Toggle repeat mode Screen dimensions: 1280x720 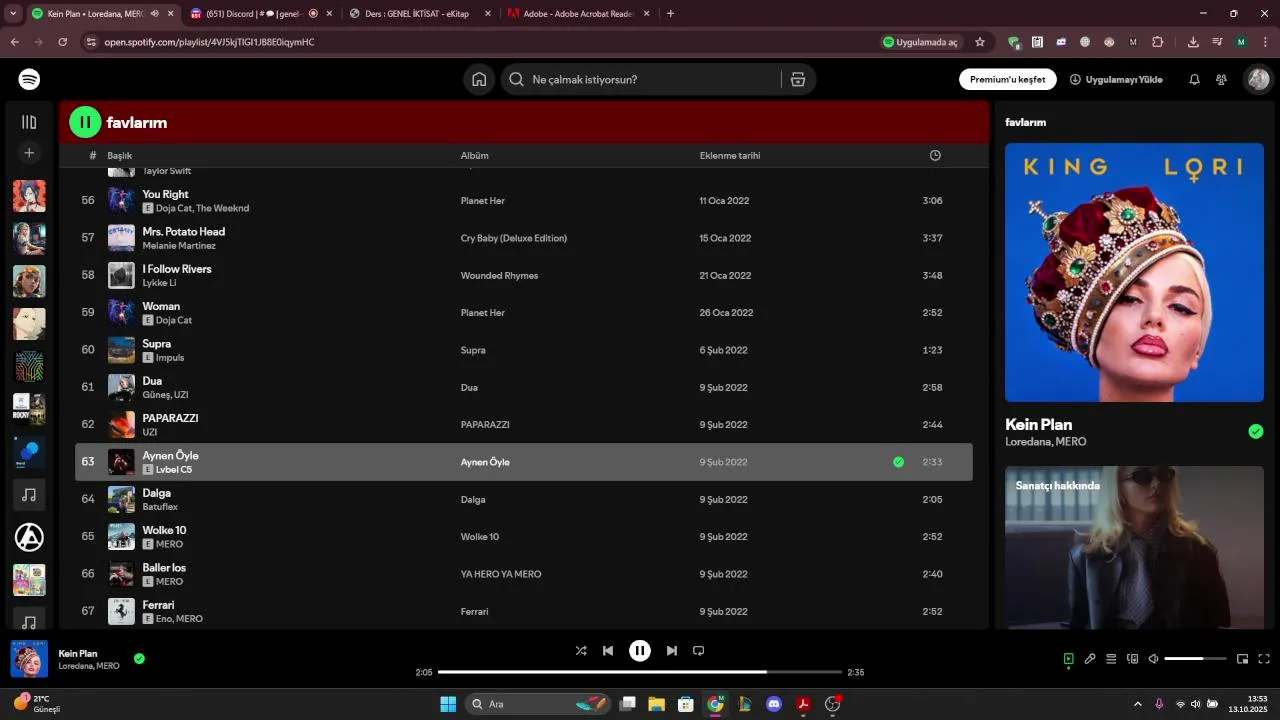click(699, 650)
